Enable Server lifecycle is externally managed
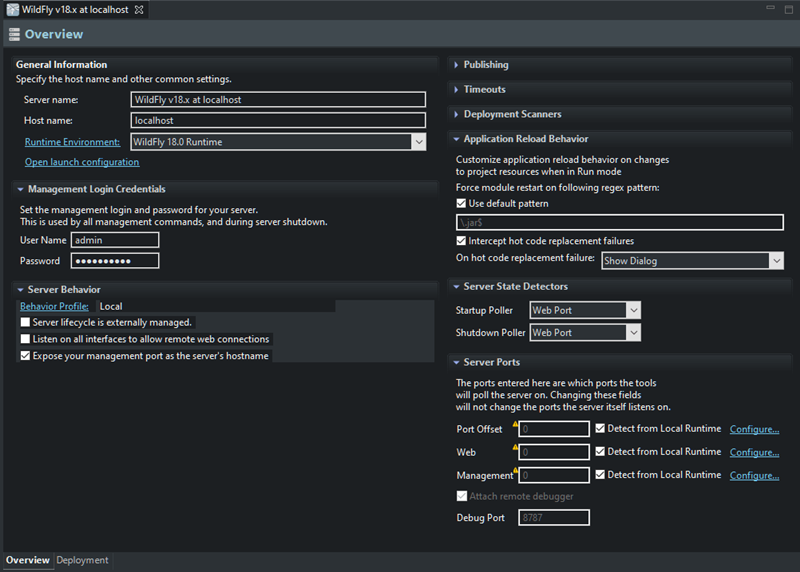This screenshot has width=800, height=572. coord(25,323)
